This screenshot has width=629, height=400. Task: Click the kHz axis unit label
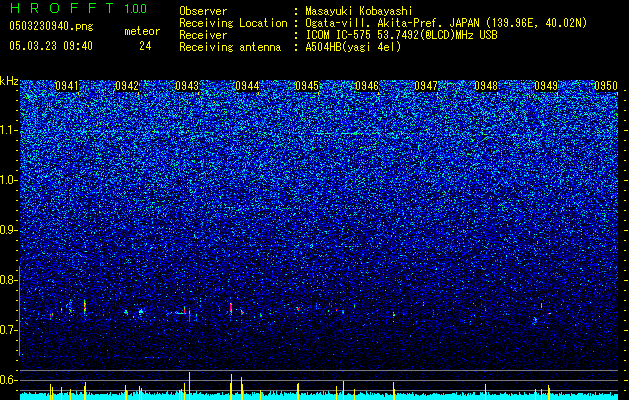(x=9, y=81)
